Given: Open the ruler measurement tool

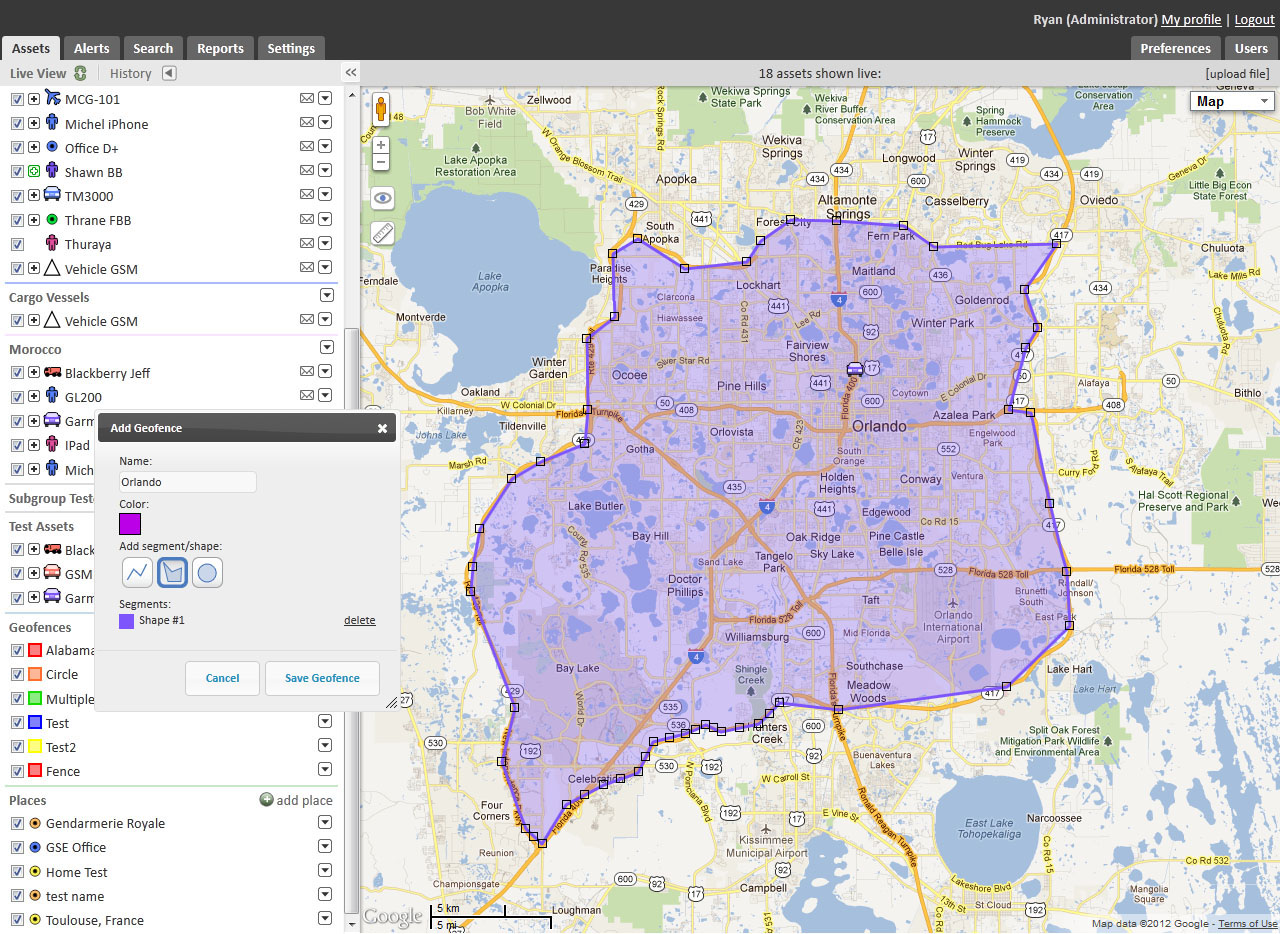Looking at the screenshot, I should pyautogui.click(x=382, y=234).
